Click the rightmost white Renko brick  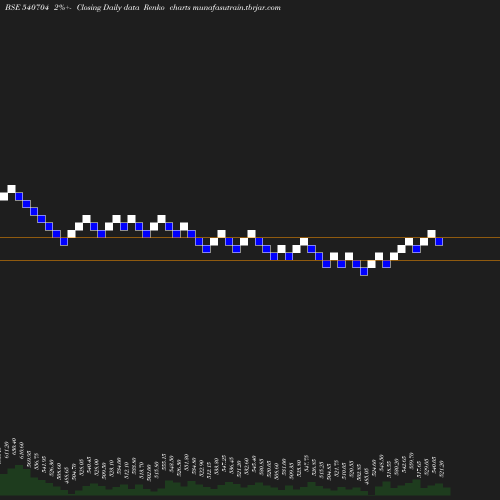pyautogui.click(x=431, y=234)
